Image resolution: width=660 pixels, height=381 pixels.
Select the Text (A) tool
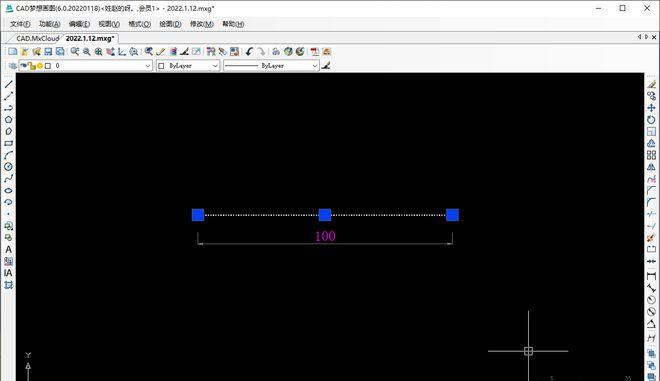tap(8, 250)
